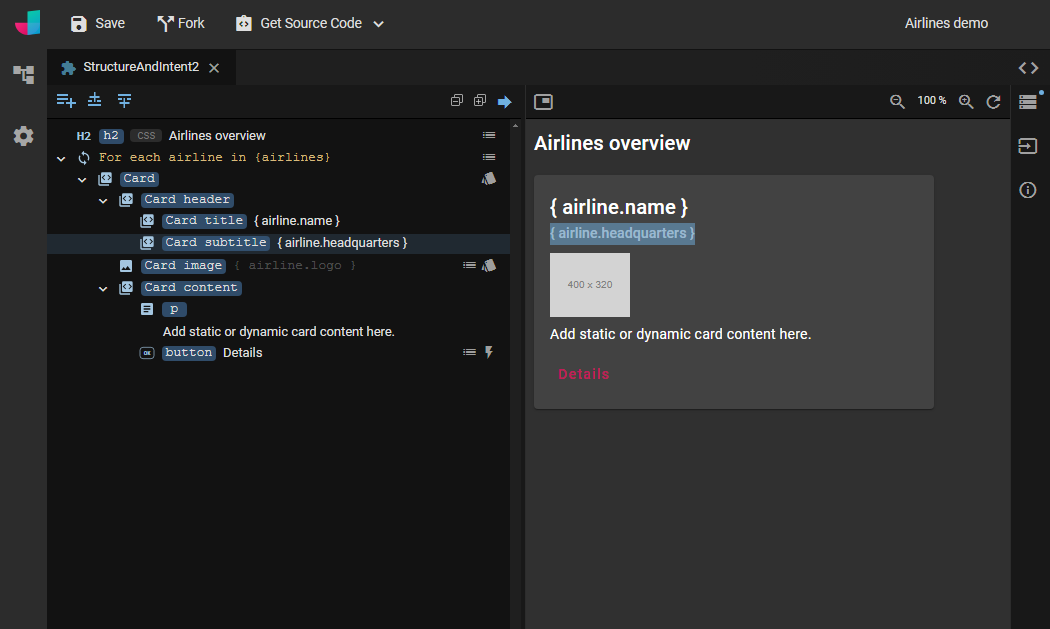Viewport: 1050px width, 629px height.
Task: Select Card content tag
Action: tap(191, 287)
